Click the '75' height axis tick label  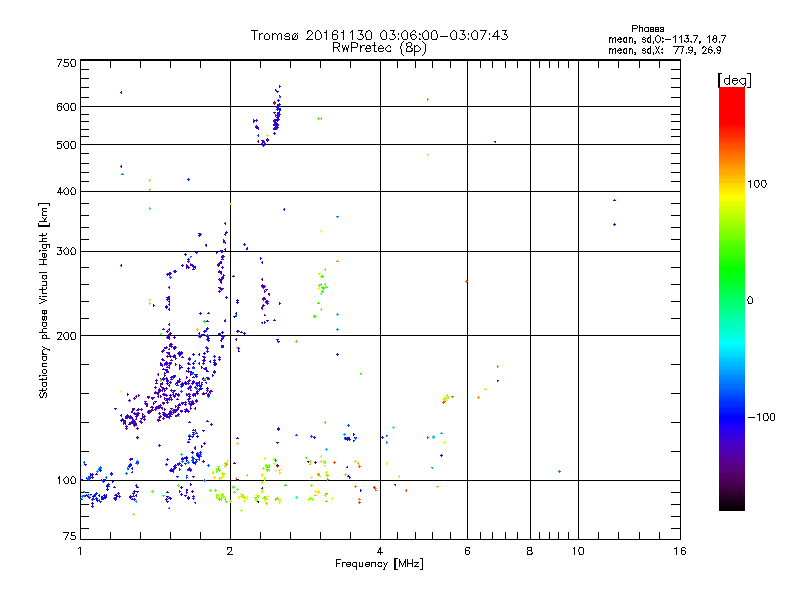click(70, 536)
